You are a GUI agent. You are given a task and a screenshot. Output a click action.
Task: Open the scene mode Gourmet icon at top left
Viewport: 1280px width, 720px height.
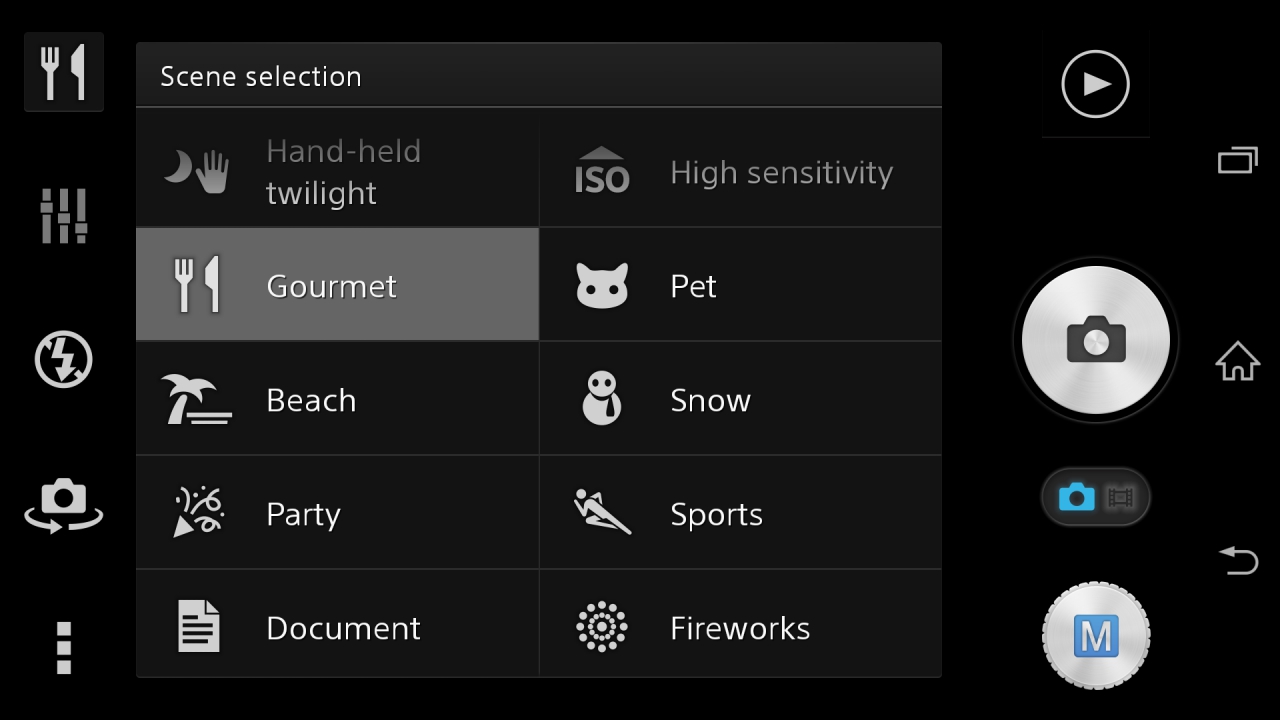click(x=64, y=72)
